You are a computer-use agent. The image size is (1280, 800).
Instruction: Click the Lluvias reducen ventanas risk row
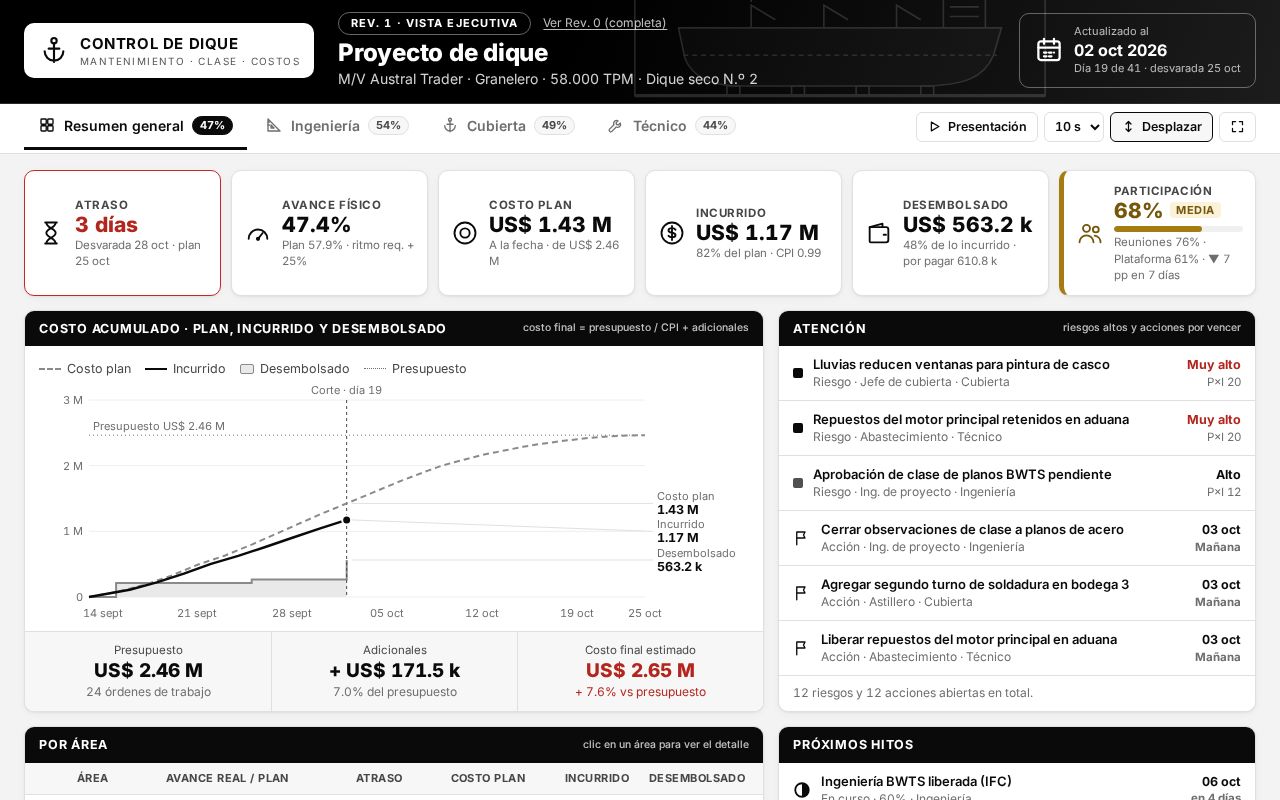[1017, 373]
